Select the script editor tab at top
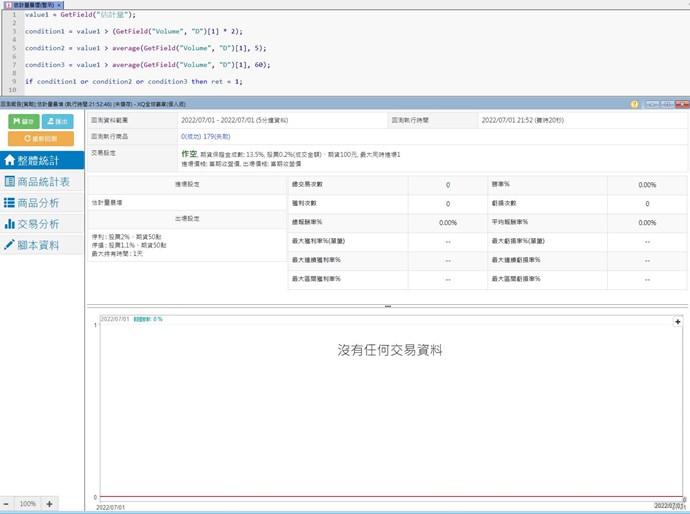 coord(30,5)
